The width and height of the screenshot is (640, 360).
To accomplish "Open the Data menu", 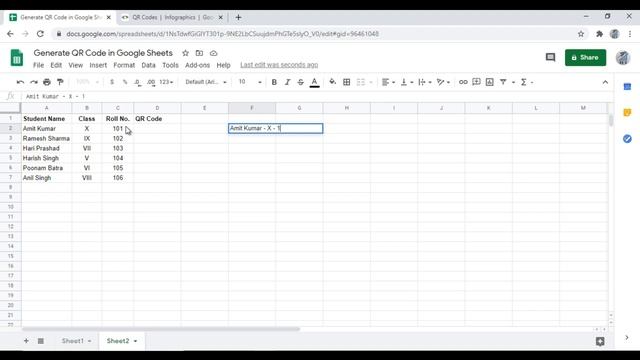I will [148, 65].
